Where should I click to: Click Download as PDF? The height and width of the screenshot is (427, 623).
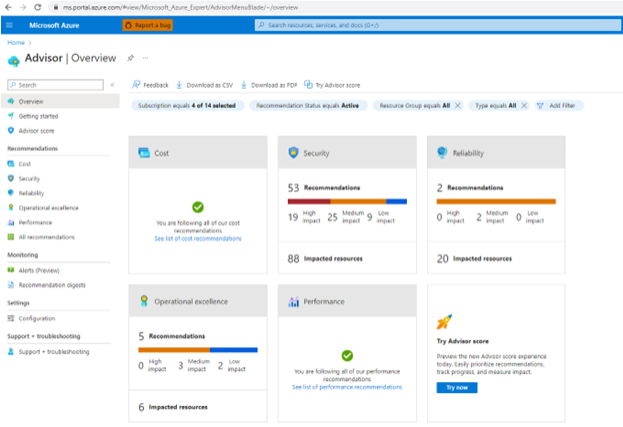pos(269,85)
